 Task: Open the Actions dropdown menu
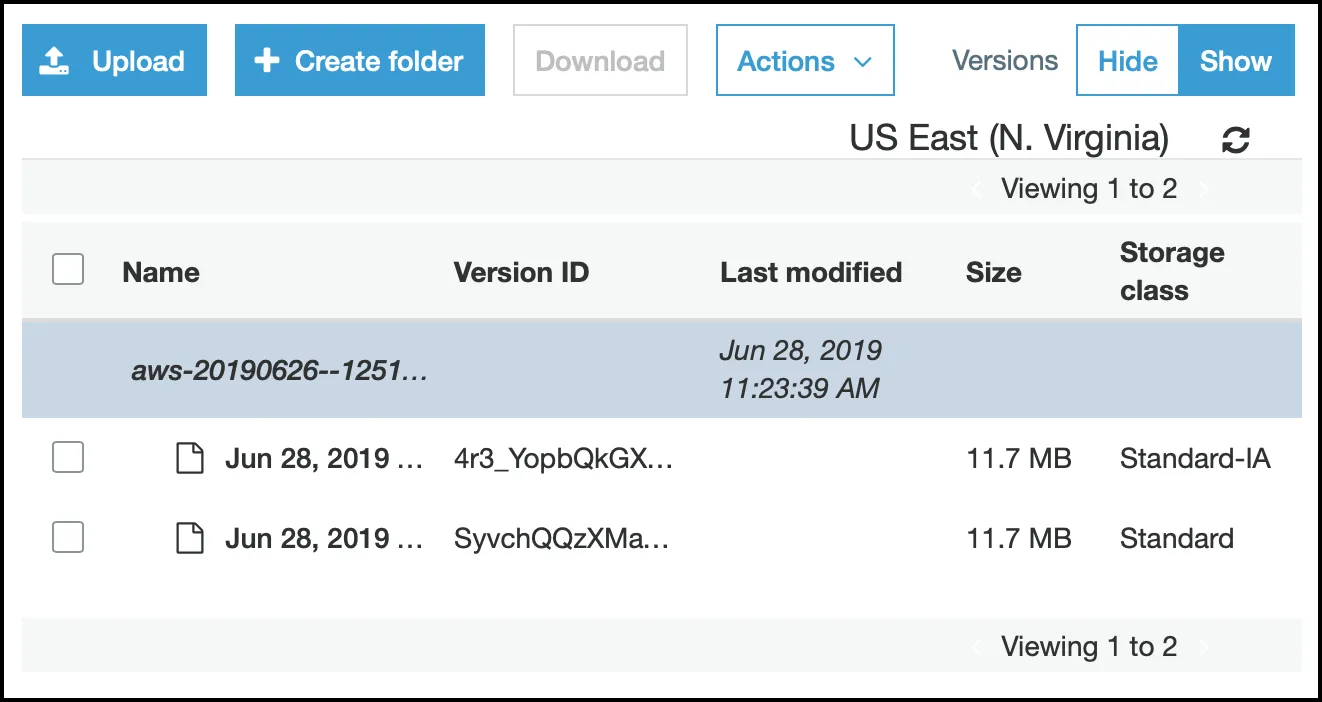pyautogui.click(x=804, y=61)
